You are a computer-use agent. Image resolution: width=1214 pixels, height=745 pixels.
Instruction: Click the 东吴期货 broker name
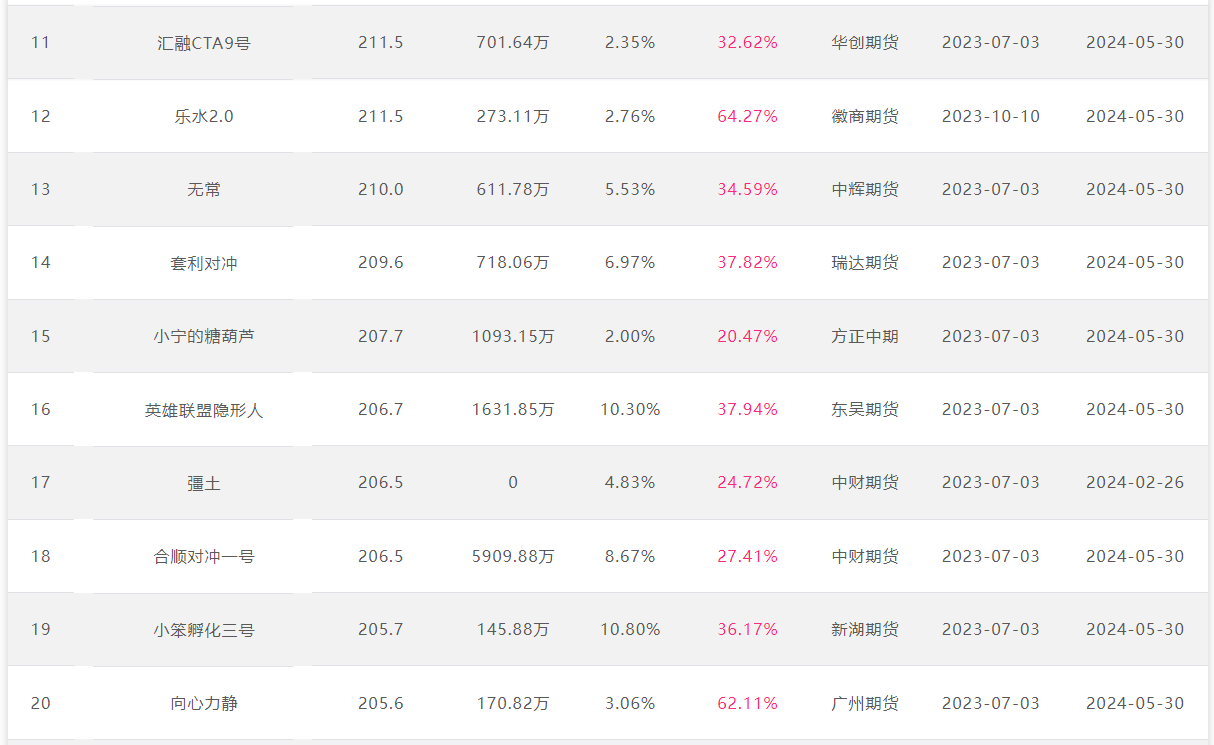(865, 409)
